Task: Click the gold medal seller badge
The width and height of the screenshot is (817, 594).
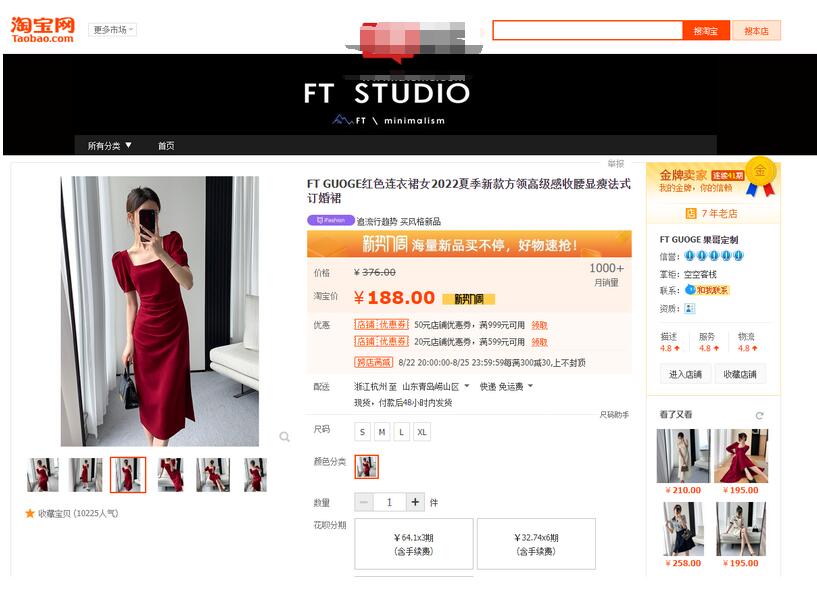Action: click(x=760, y=171)
